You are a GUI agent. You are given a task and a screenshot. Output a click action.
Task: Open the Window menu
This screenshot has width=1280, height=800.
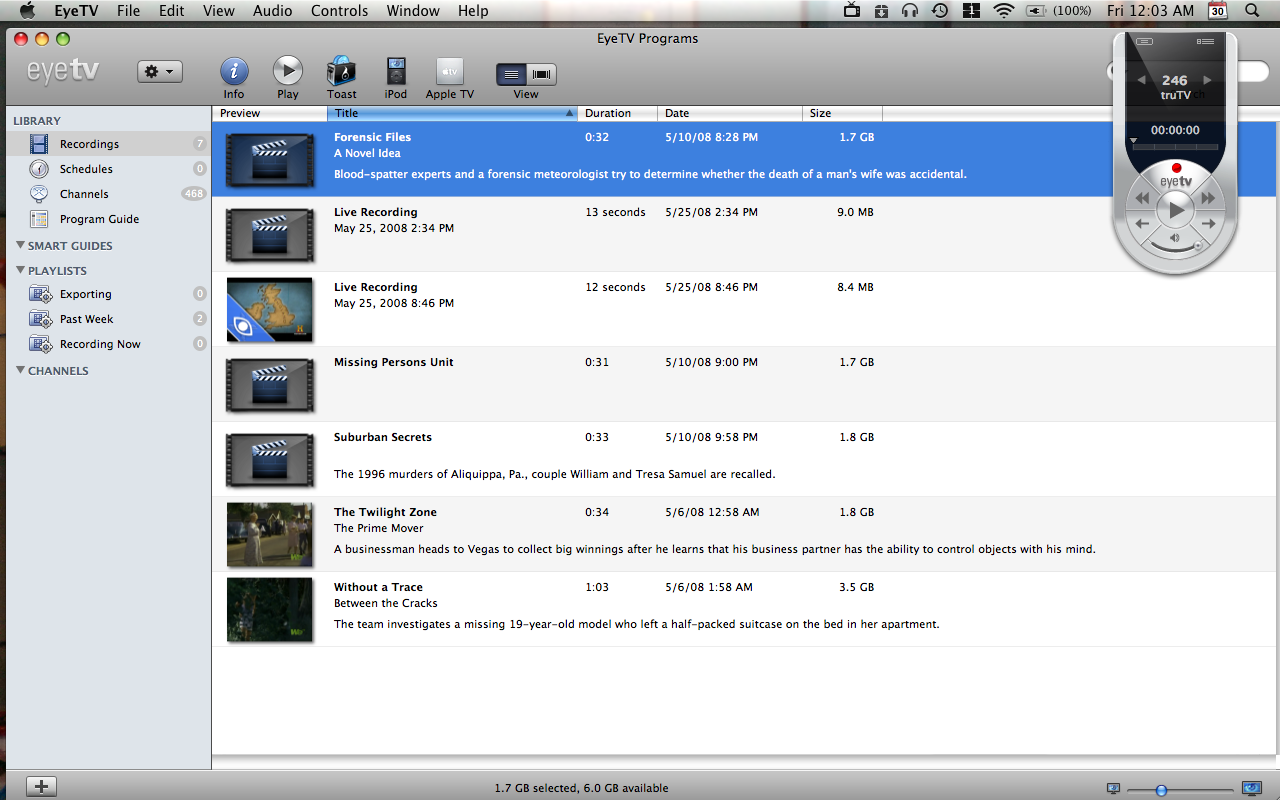tap(413, 11)
